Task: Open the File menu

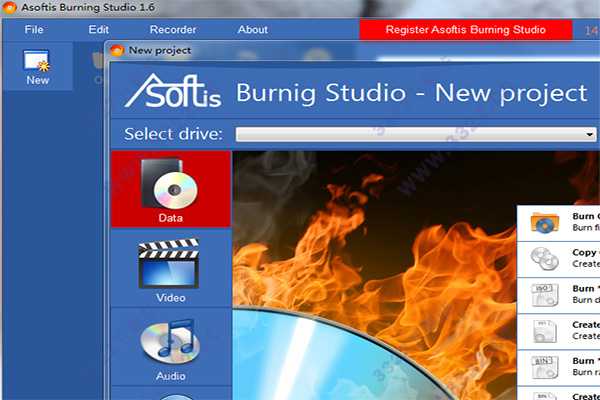Action: 34,29
